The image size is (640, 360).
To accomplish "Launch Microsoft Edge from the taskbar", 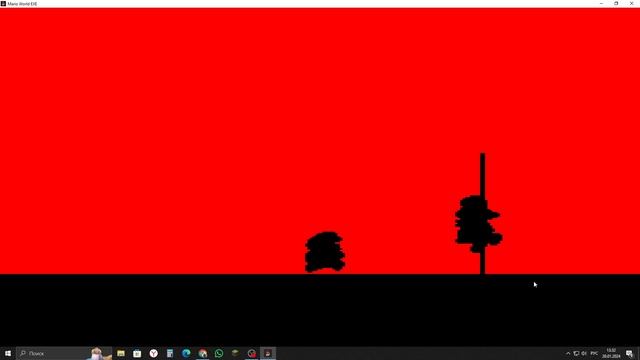I will click(186, 353).
